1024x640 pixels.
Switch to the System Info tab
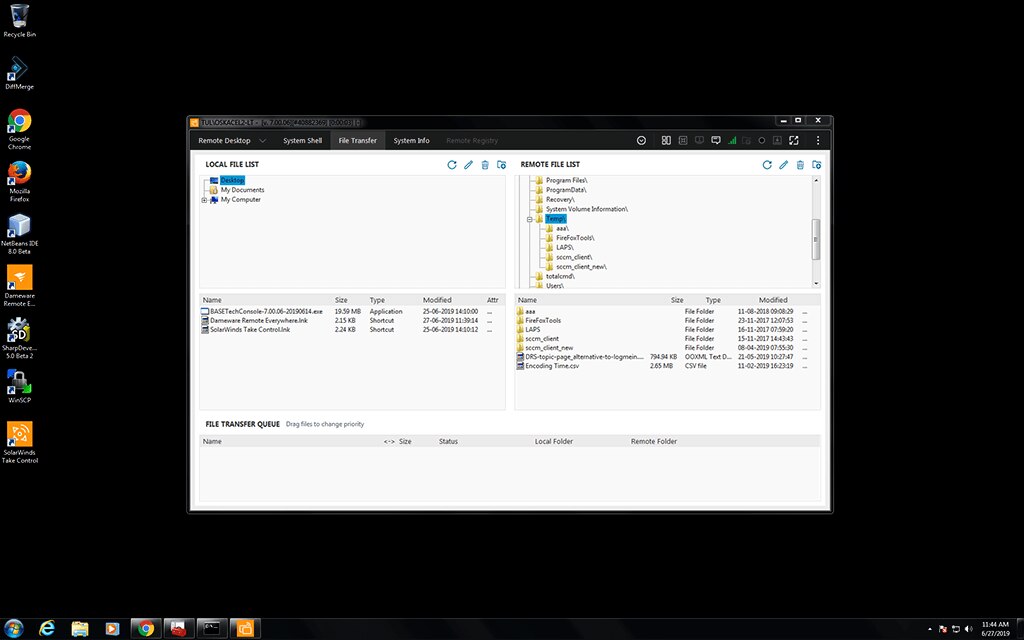411,140
